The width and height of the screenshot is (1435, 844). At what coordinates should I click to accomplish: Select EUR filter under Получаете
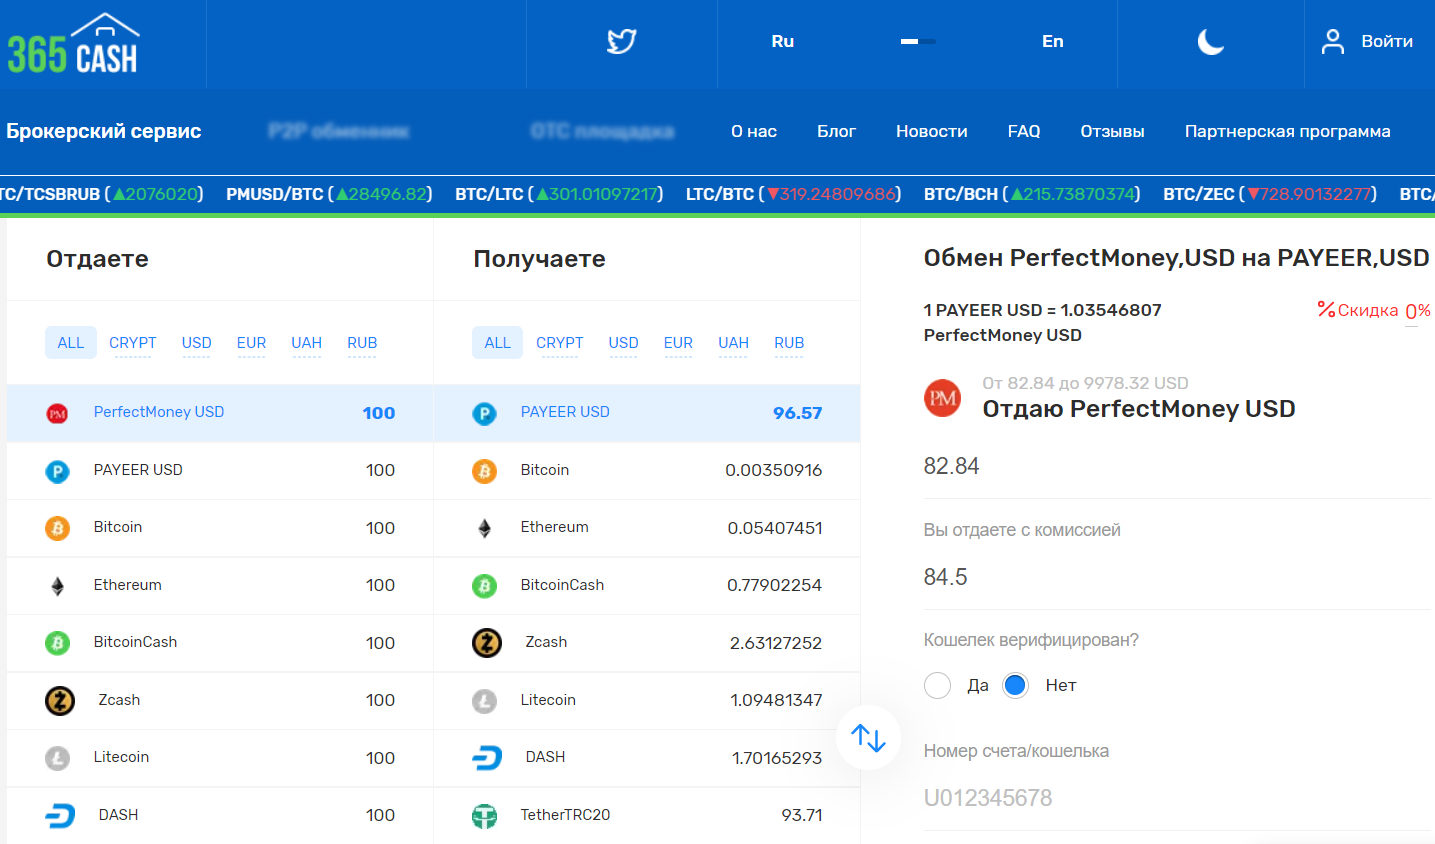pyautogui.click(x=678, y=343)
